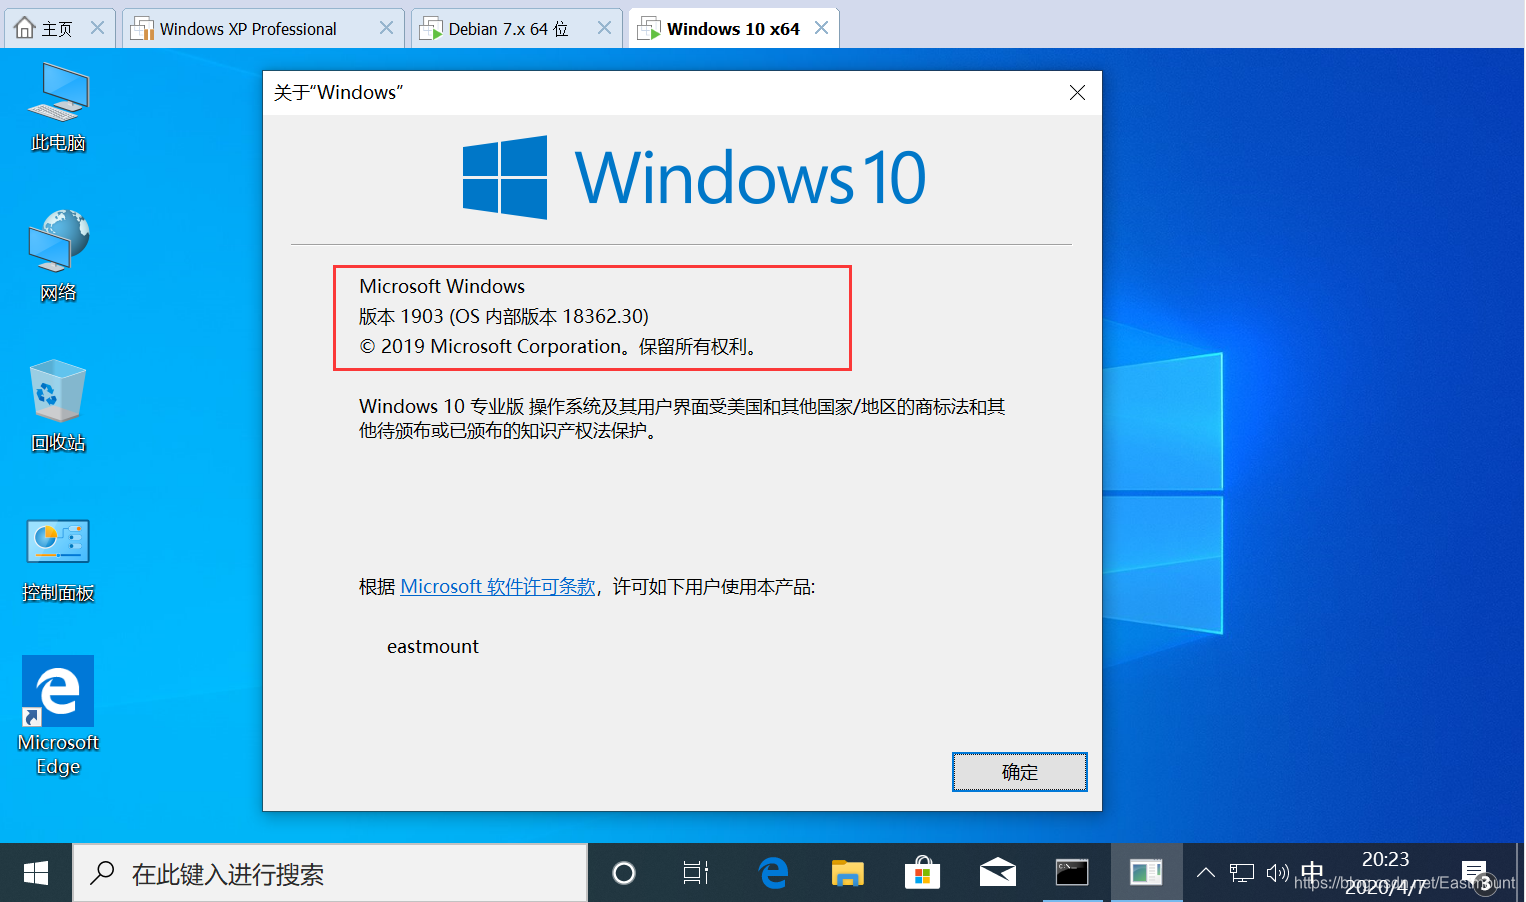Screen dimensions: 1526x902
Task: Open Task View on the taskbar
Action: 696,873
